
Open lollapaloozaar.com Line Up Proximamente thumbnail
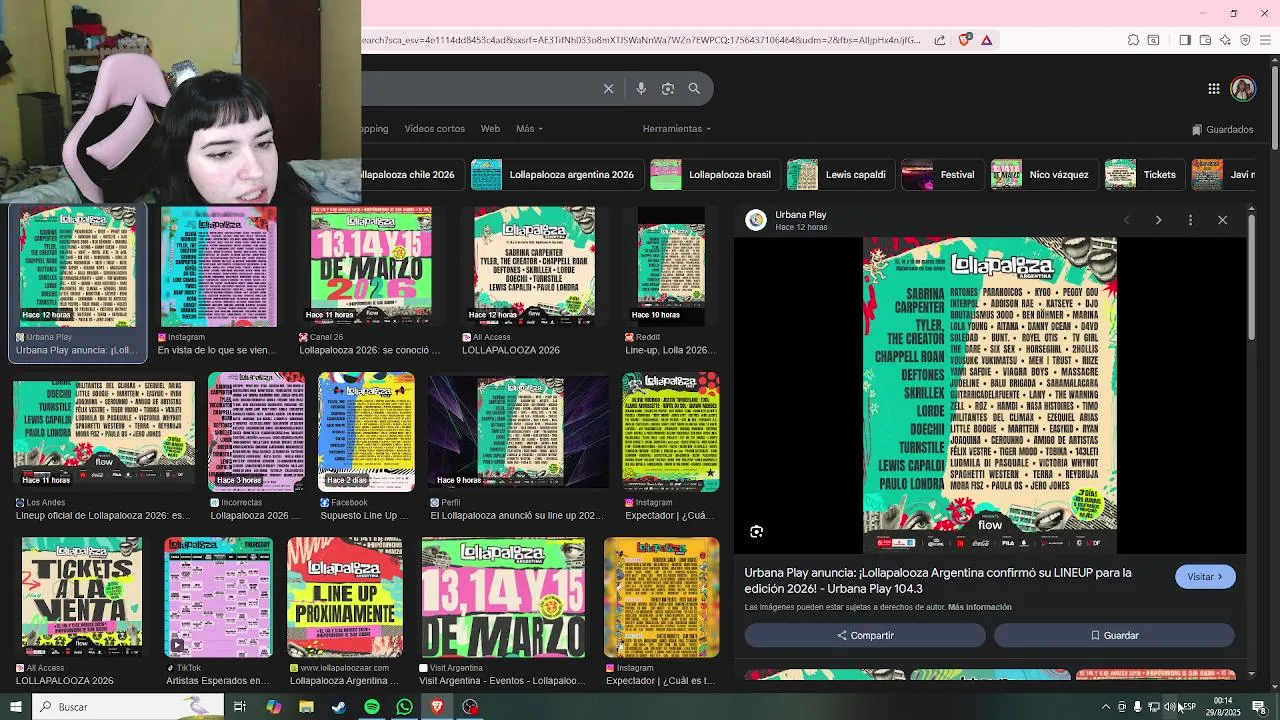tap(345, 597)
